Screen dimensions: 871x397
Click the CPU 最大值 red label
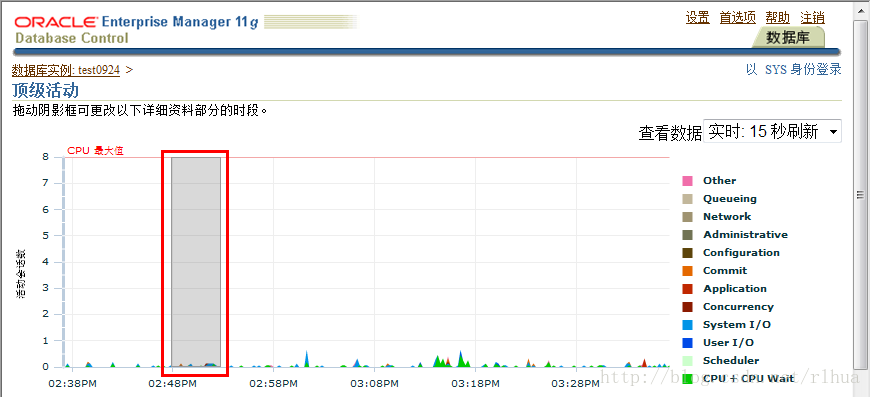pos(96,151)
